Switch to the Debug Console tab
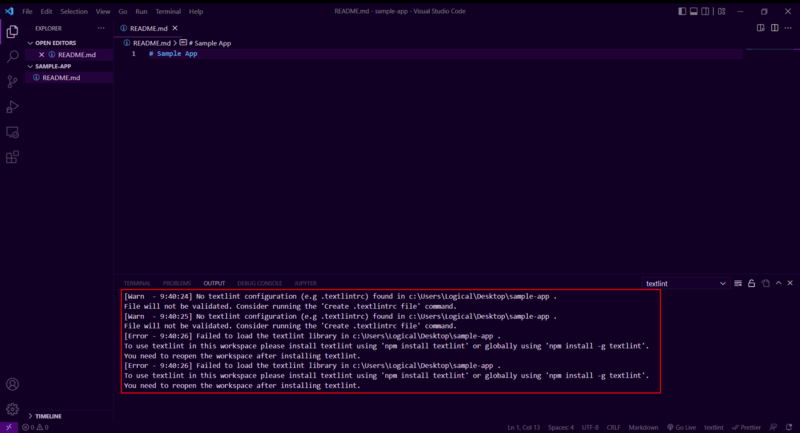The width and height of the screenshot is (800, 433). 259,283
